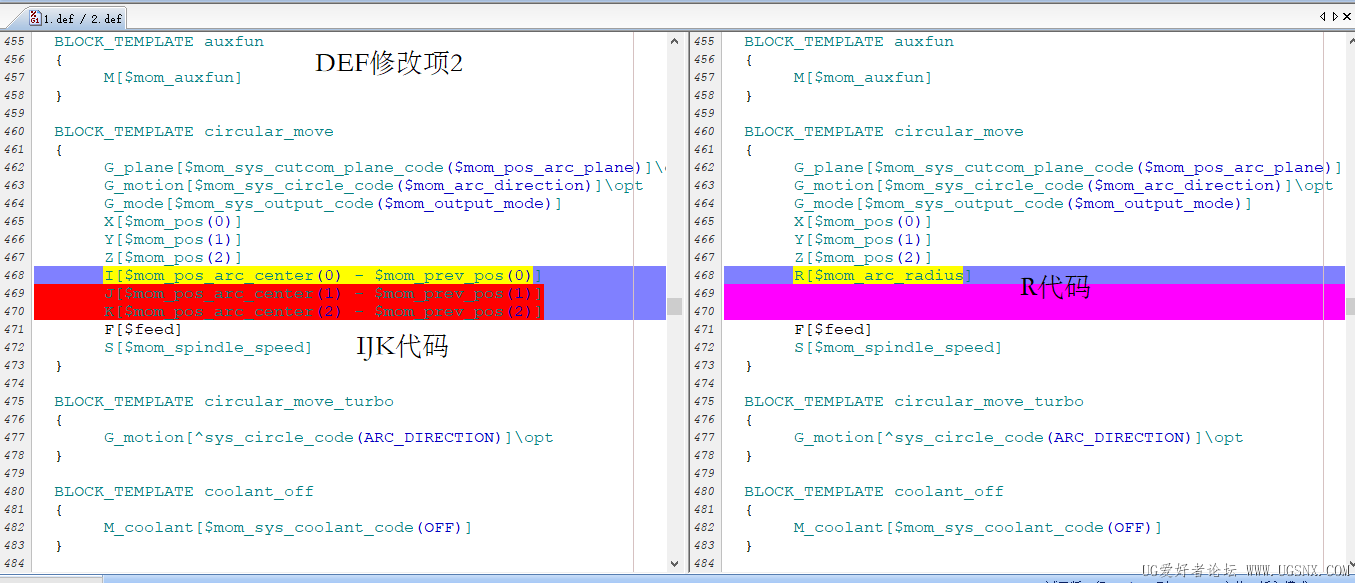
Task: Click line number 460 in the left pane gutter
Action: (13, 131)
